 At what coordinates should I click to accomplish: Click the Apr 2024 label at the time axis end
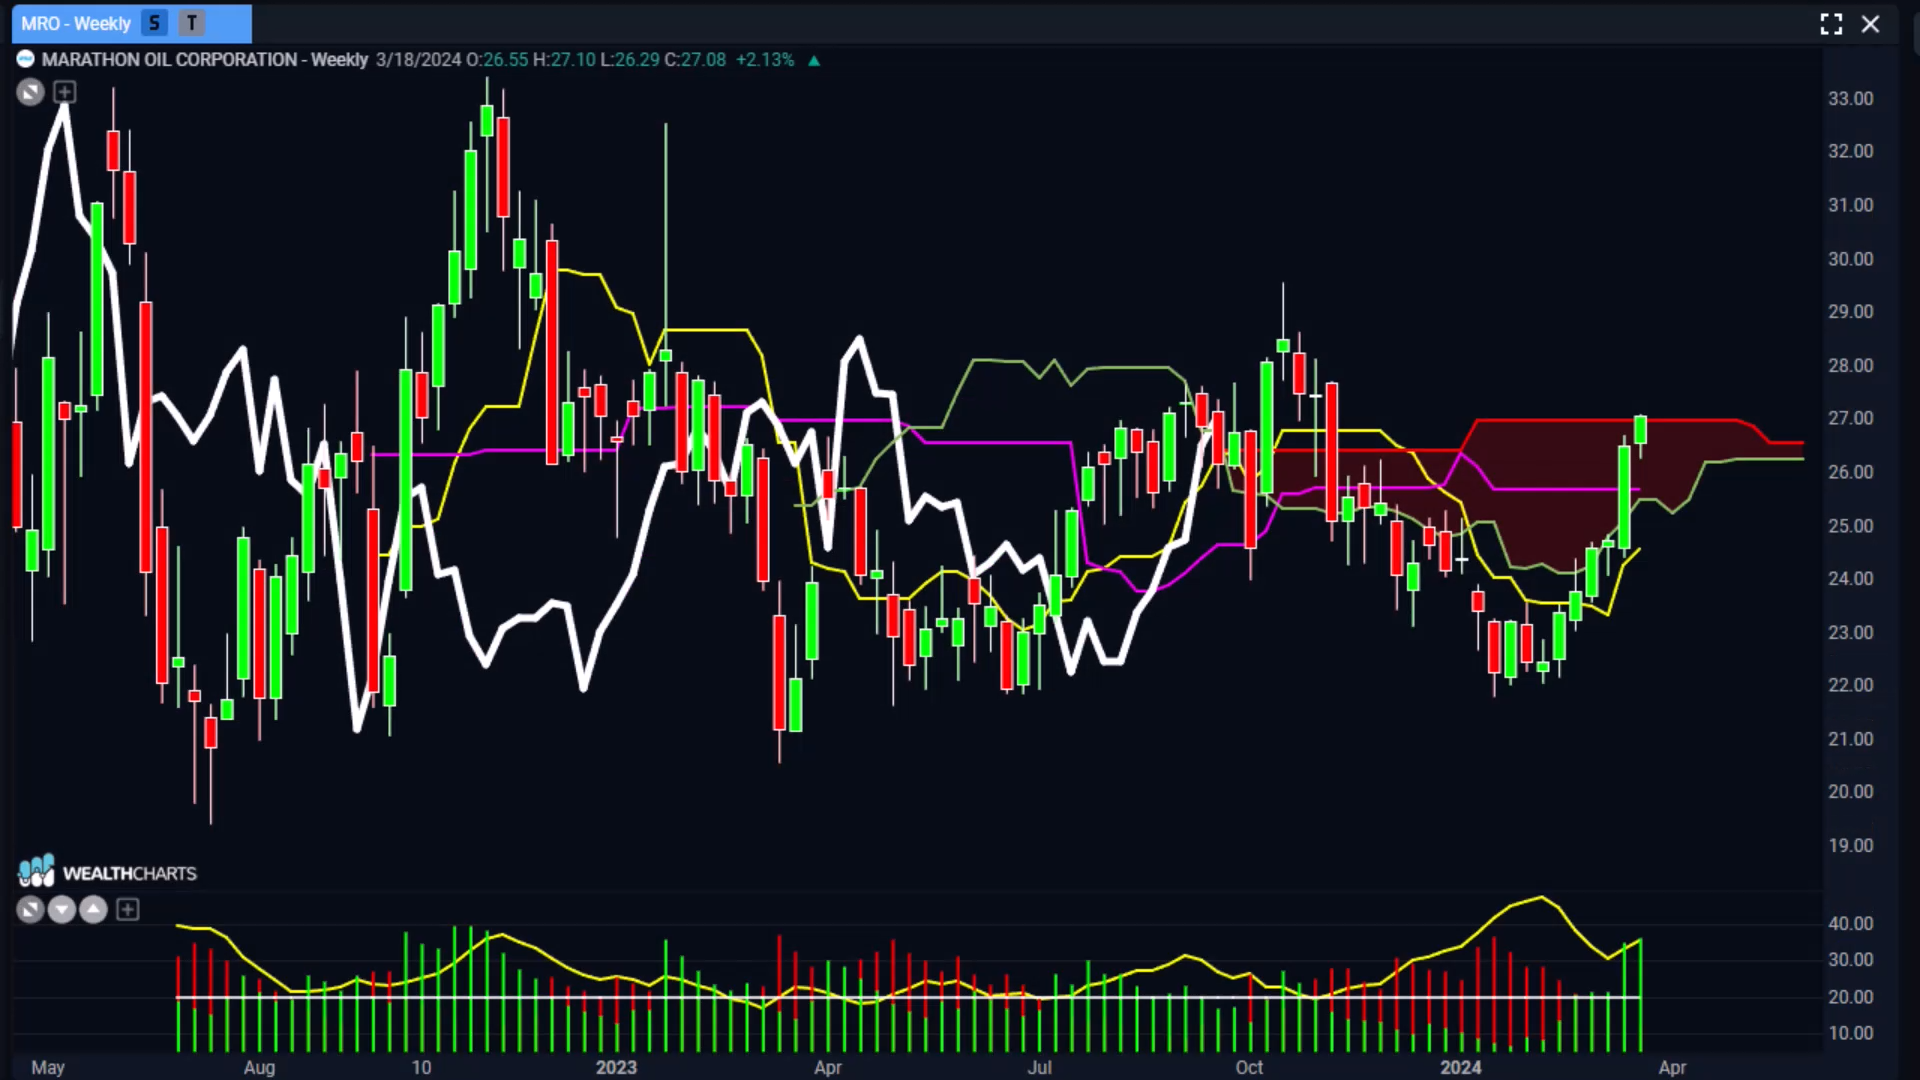coord(1672,1067)
